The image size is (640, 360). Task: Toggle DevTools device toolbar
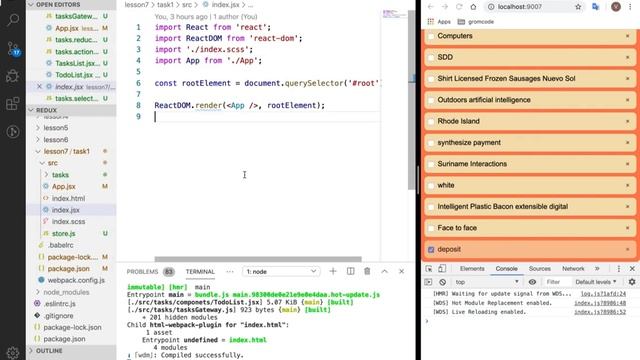pos(442,269)
